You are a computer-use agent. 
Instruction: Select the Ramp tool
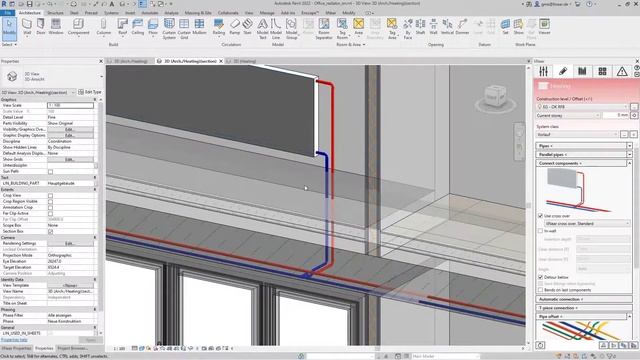[x=235, y=27]
